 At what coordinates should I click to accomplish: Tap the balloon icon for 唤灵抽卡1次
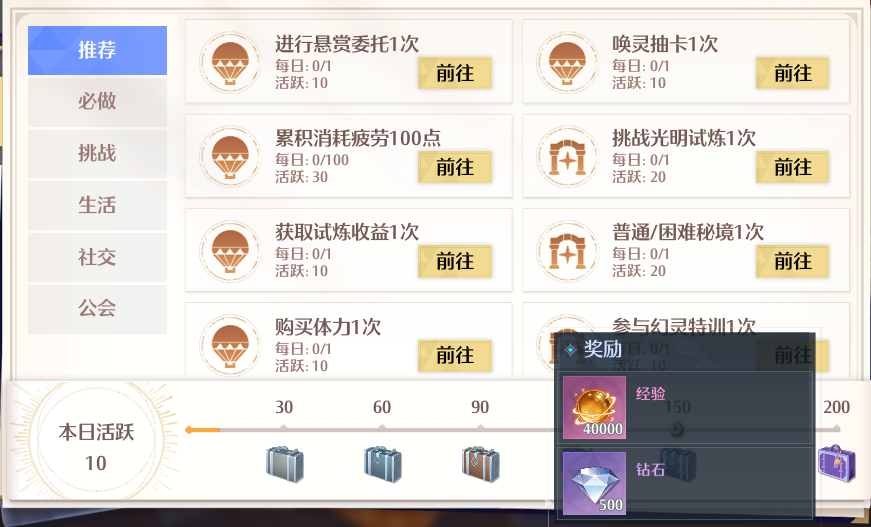pyautogui.click(x=567, y=62)
